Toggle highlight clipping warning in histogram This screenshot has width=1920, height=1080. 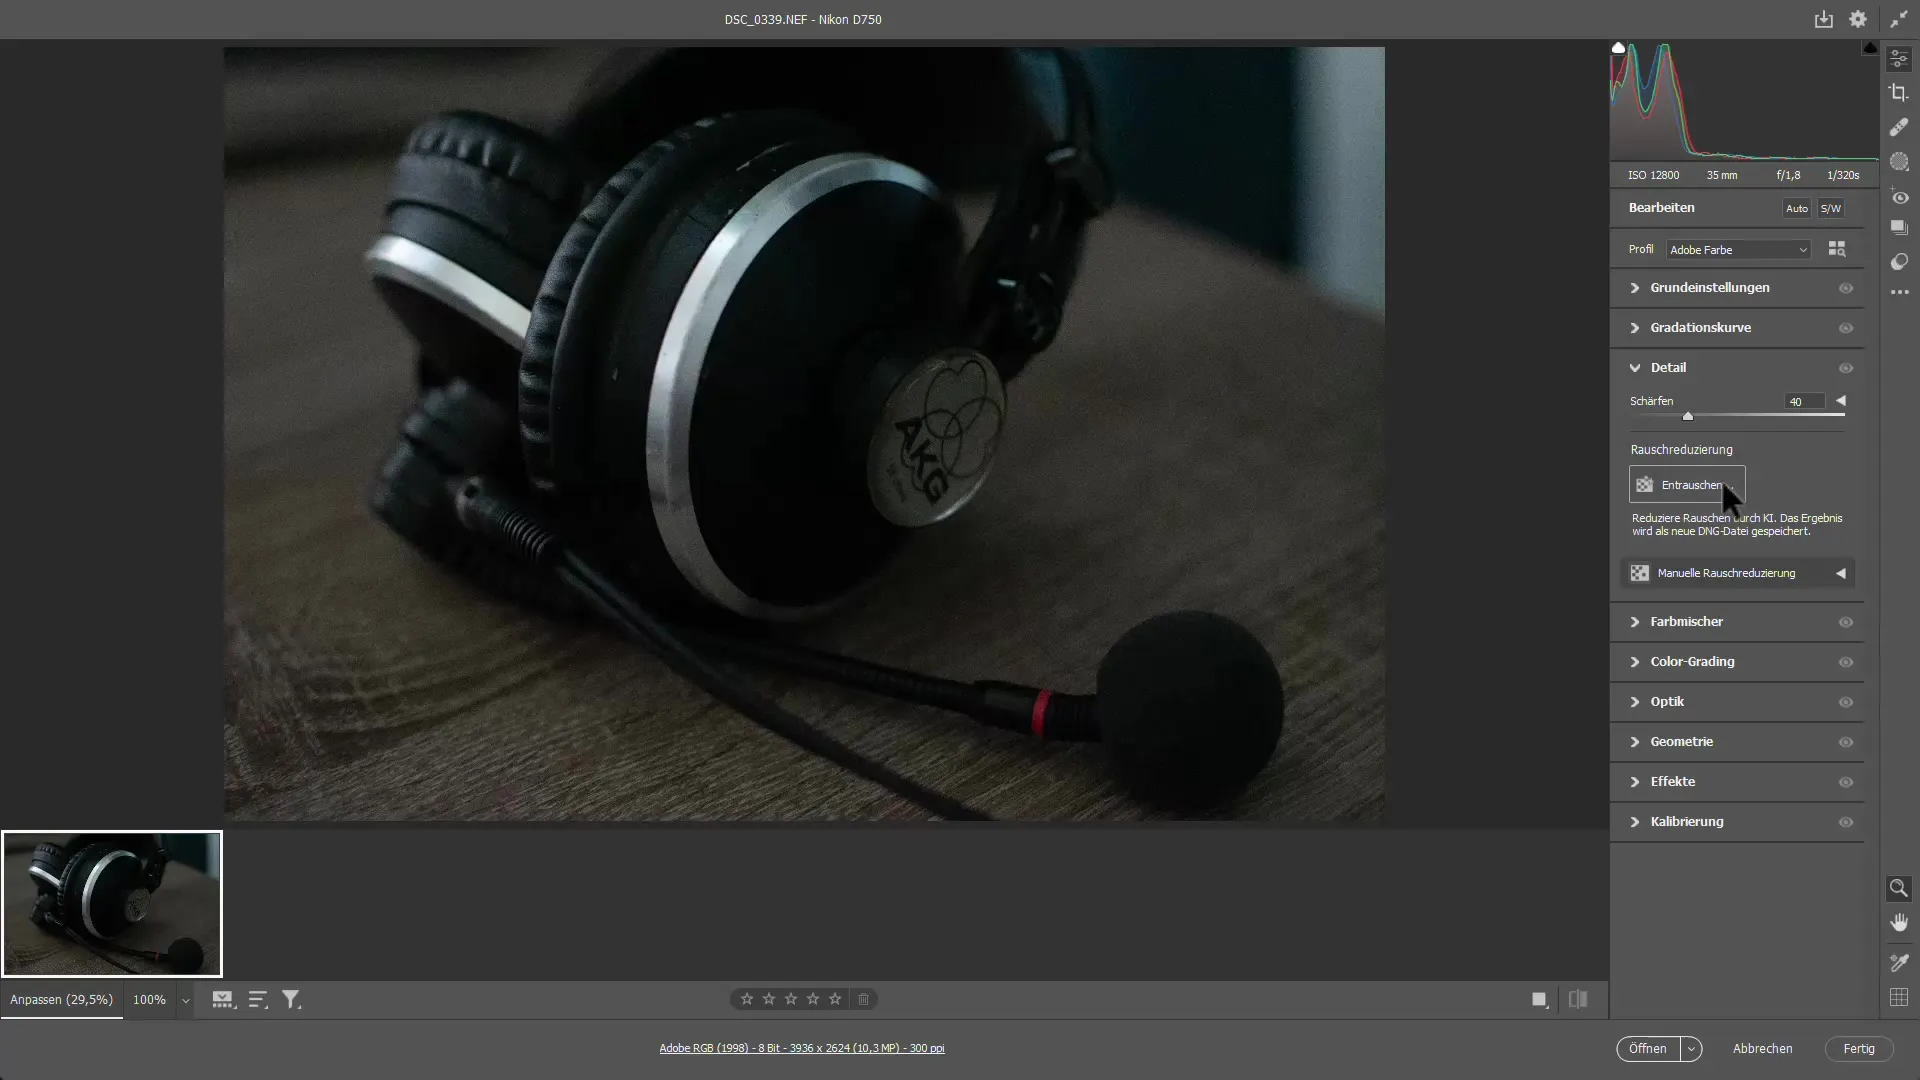point(1870,48)
